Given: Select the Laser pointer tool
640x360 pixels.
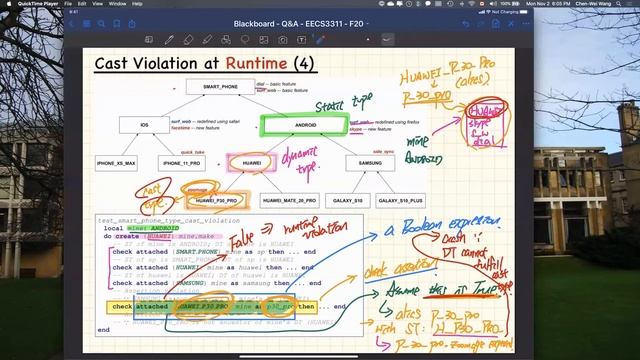Looking at the screenshot, I should [320, 40].
